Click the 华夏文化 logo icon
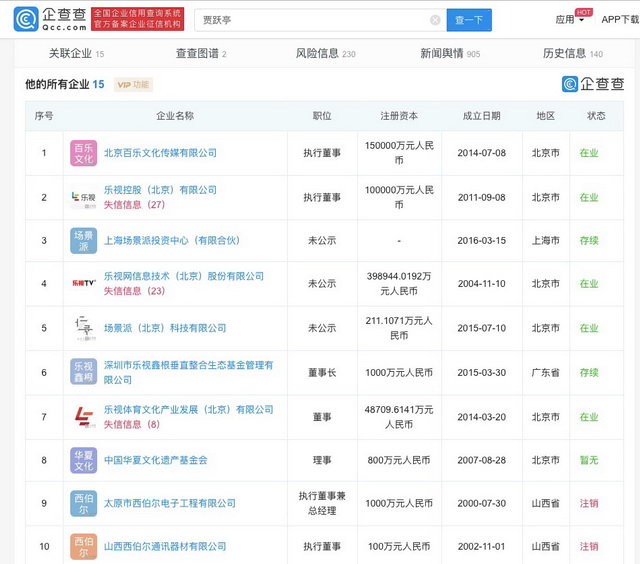640x564 pixels. pyautogui.click(x=83, y=460)
